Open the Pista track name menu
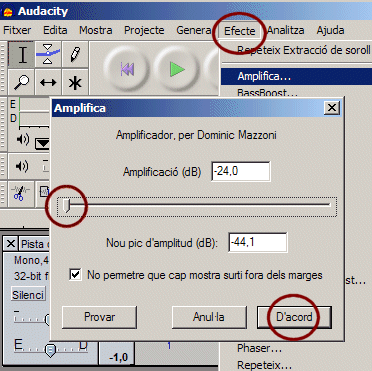The height and width of the screenshot is (371, 372). 33,244
